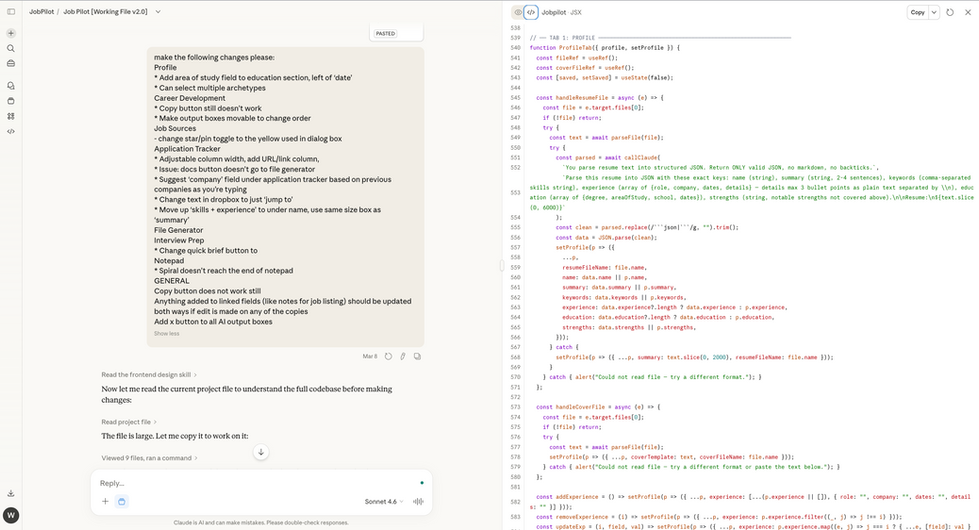
Task: Collapse message with 'Show less'
Action: pyautogui.click(x=166, y=333)
